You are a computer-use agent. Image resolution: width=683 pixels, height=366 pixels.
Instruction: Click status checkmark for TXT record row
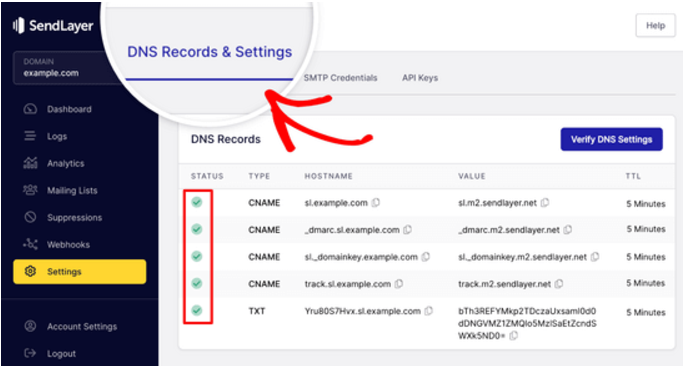coord(197,310)
